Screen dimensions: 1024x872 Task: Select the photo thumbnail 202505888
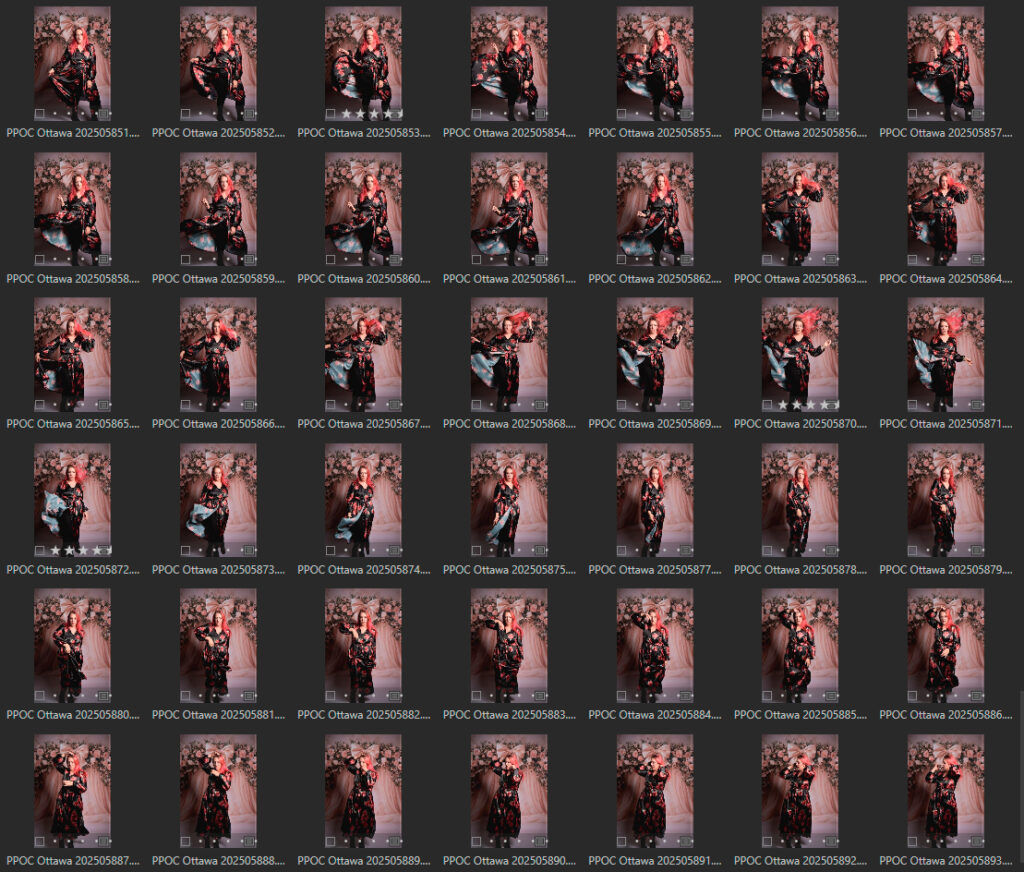(x=218, y=785)
